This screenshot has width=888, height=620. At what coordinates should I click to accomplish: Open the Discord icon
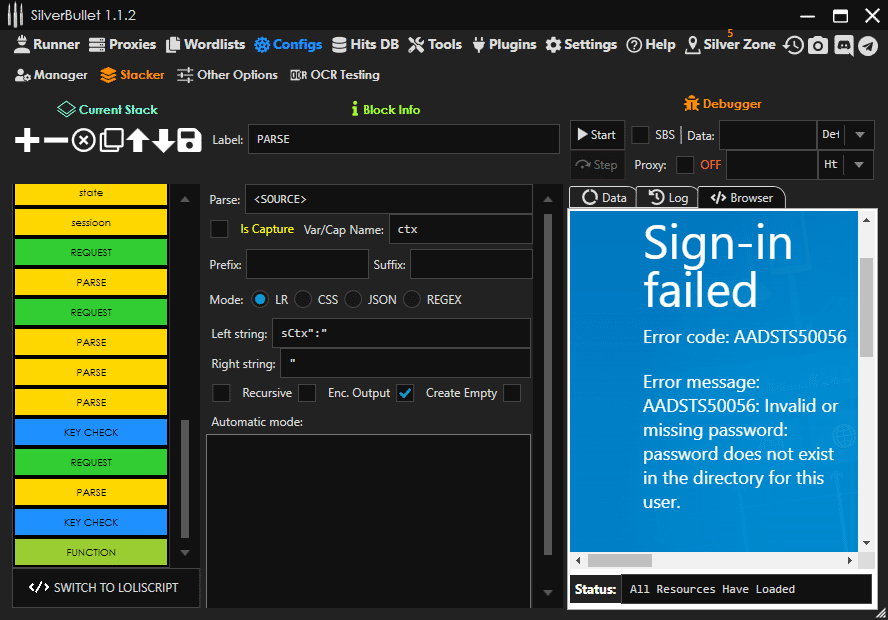point(843,45)
